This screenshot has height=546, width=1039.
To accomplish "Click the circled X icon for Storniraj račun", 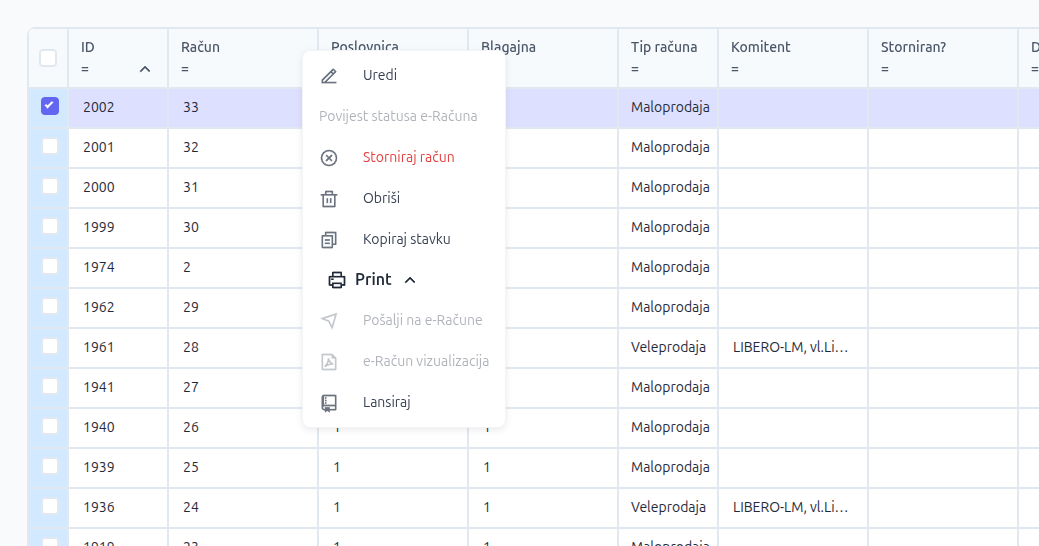I will 329,158.
